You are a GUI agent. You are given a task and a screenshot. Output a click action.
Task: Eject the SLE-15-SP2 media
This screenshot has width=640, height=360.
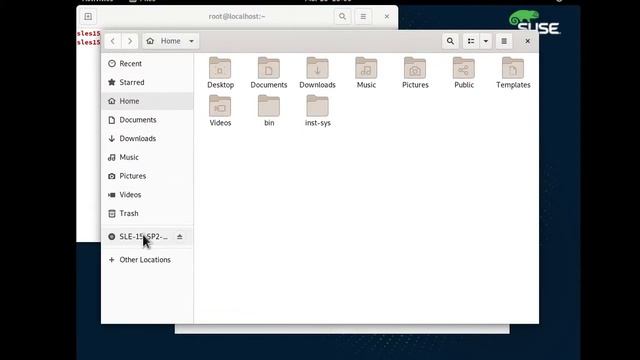[180, 237]
